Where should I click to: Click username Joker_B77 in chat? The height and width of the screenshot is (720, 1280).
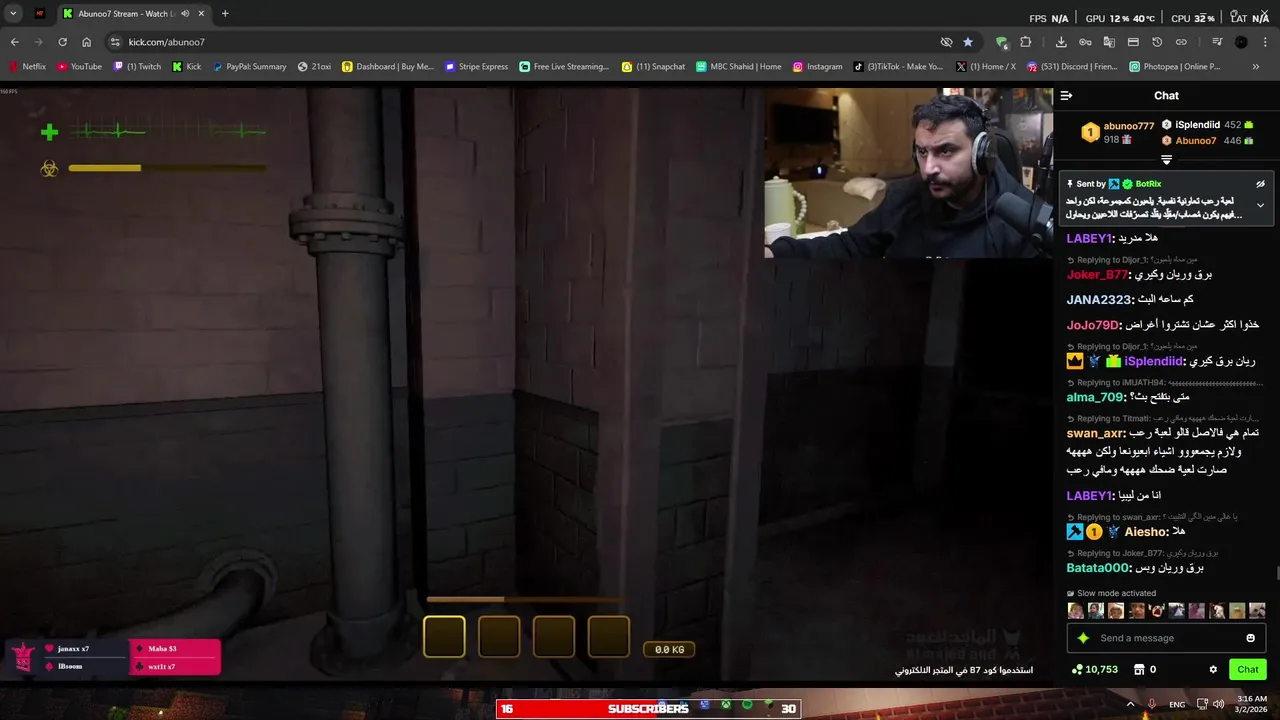[1099, 274]
